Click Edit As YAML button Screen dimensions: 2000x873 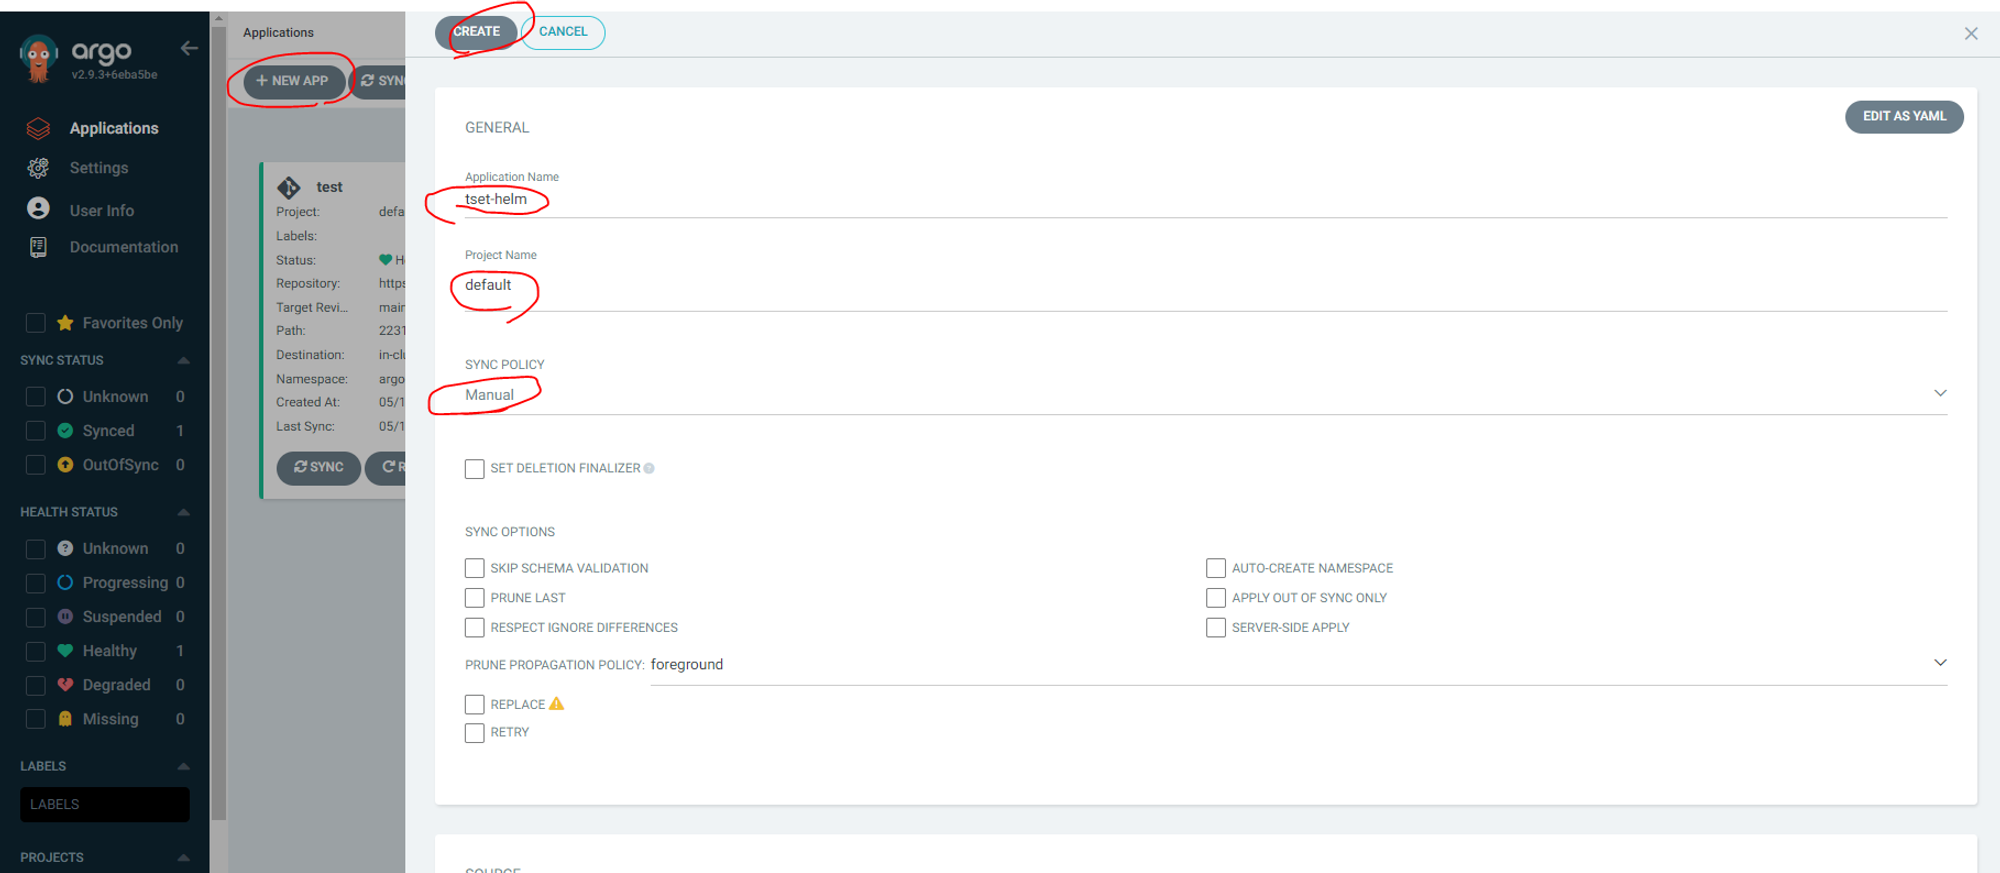[1904, 116]
